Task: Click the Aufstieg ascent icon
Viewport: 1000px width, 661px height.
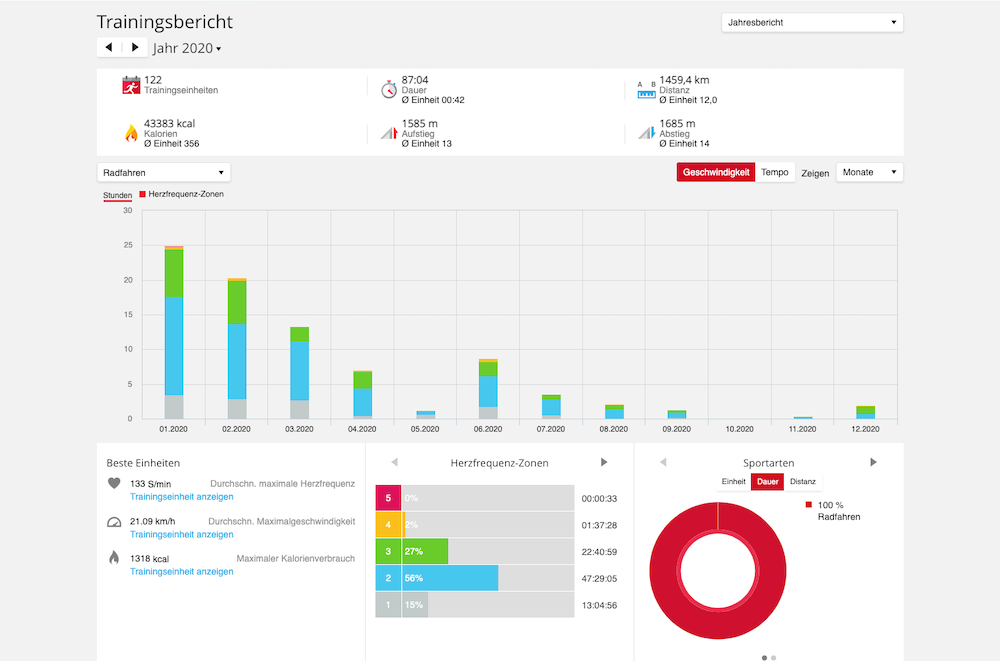Action: pyautogui.click(x=389, y=133)
